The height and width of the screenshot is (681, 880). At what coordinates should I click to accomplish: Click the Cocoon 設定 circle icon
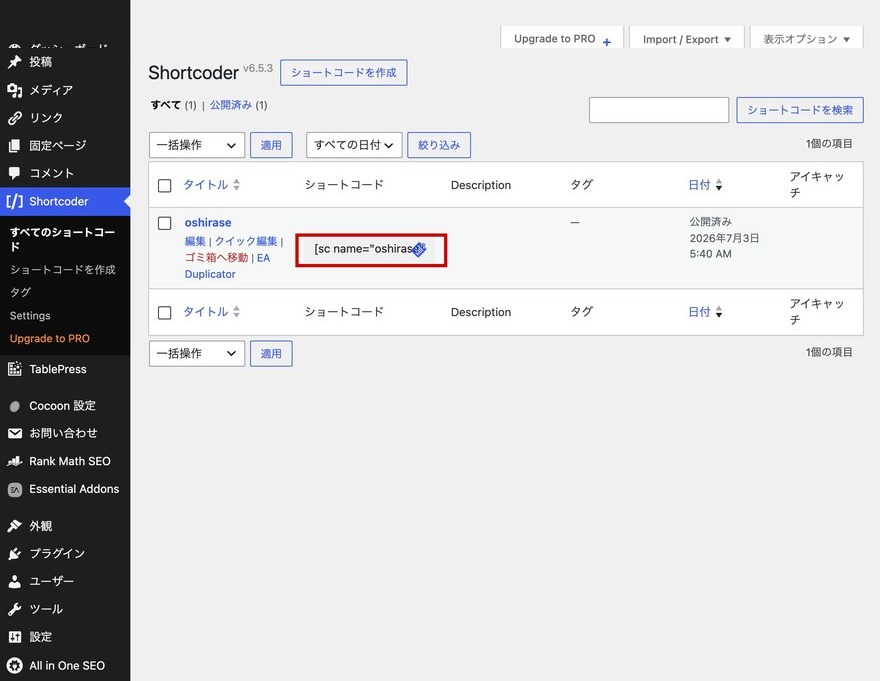point(15,406)
